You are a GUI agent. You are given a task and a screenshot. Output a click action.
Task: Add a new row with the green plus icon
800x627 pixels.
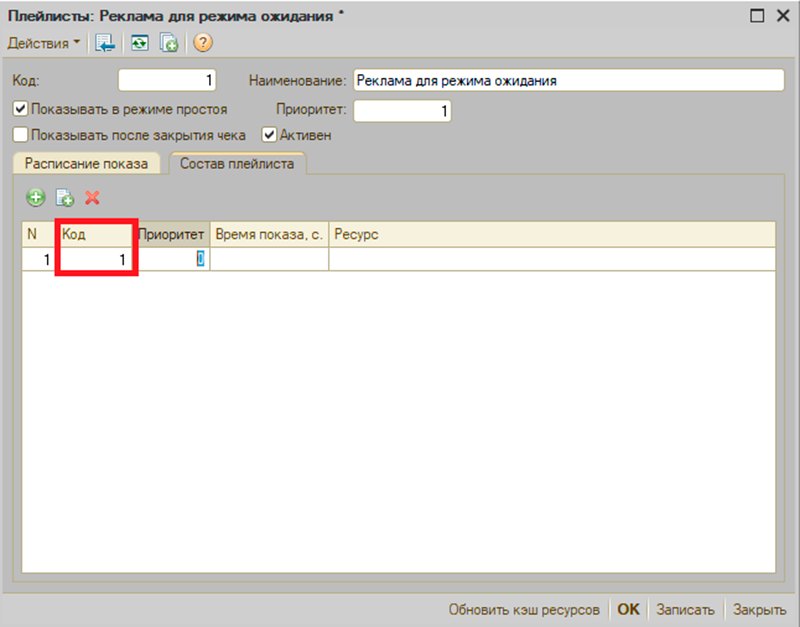point(36,197)
